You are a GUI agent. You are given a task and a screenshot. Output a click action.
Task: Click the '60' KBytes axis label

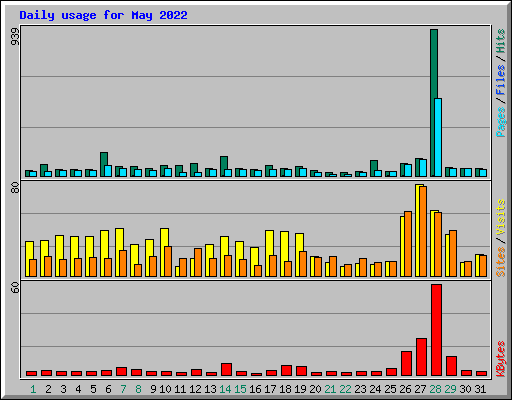coord(15,287)
